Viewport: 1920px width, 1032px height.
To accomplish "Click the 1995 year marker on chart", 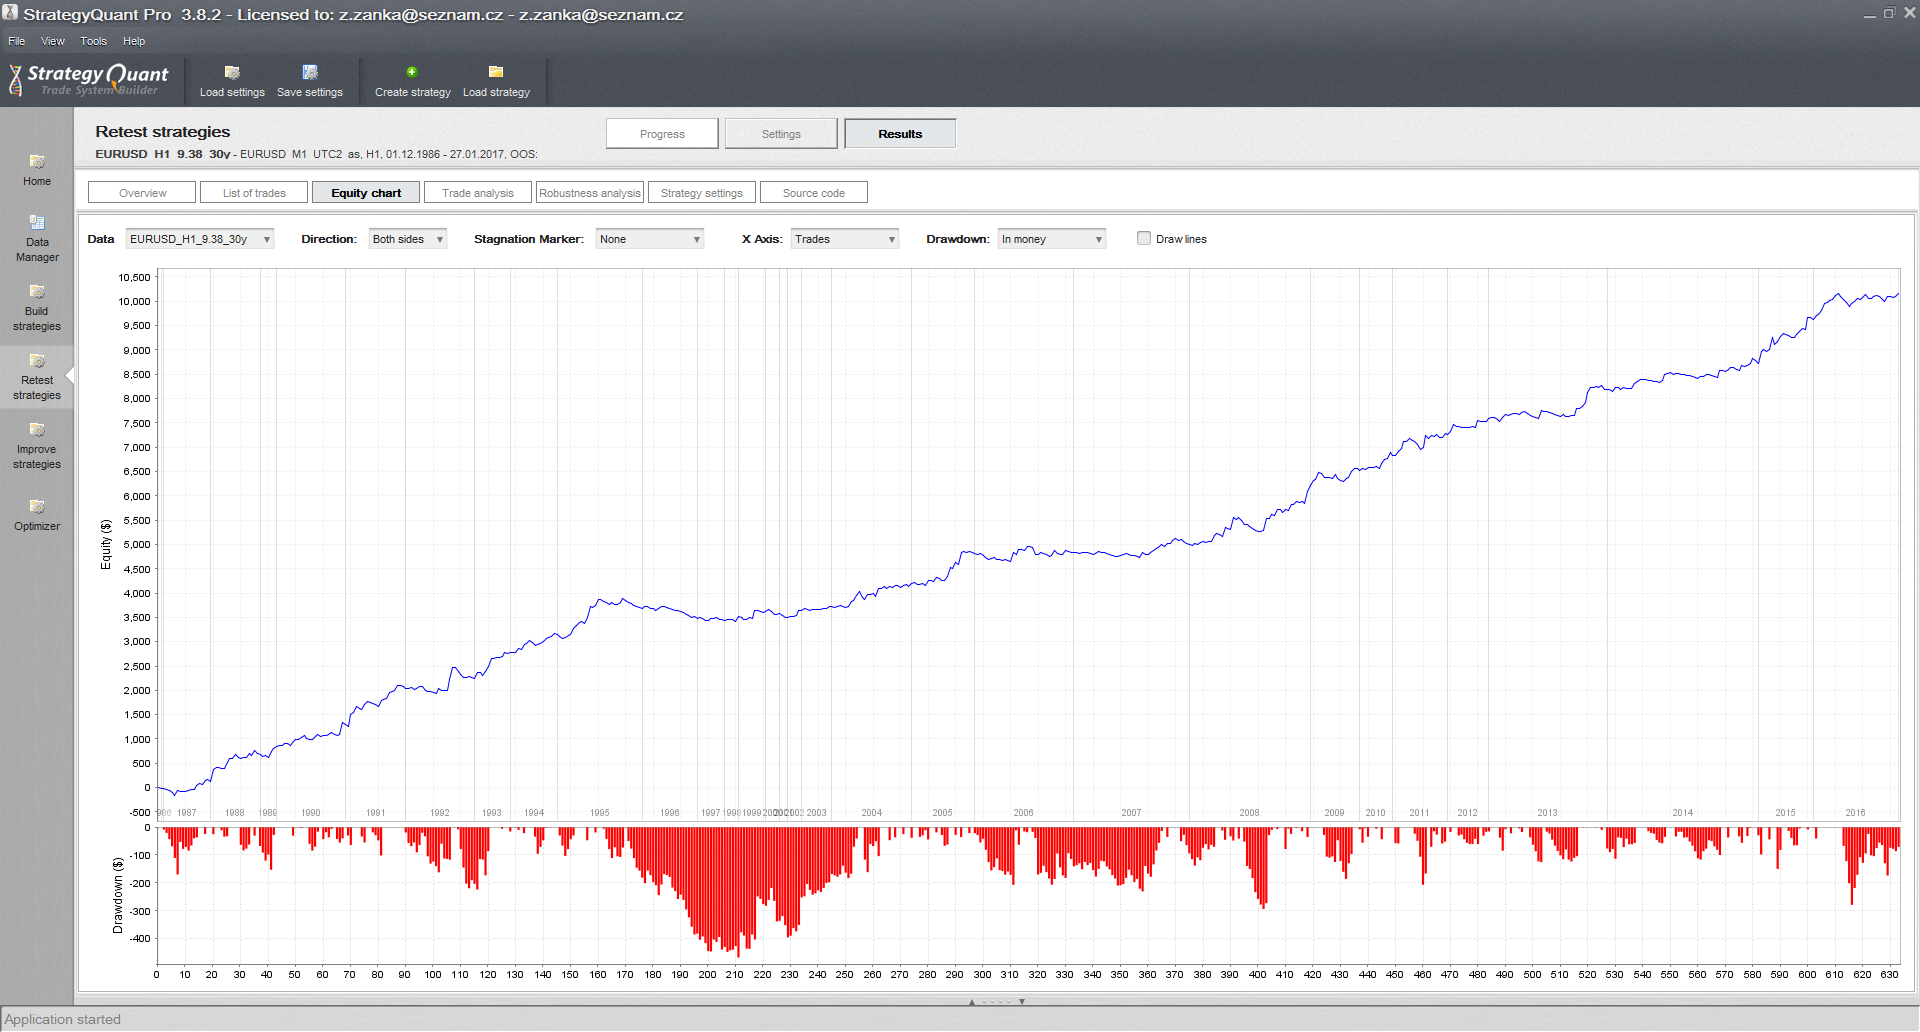I will click(x=600, y=813).
